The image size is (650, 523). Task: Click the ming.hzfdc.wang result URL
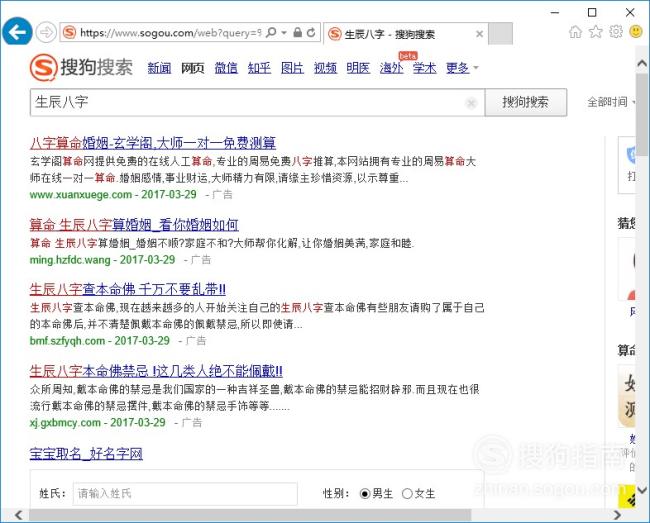click(70, 260)
